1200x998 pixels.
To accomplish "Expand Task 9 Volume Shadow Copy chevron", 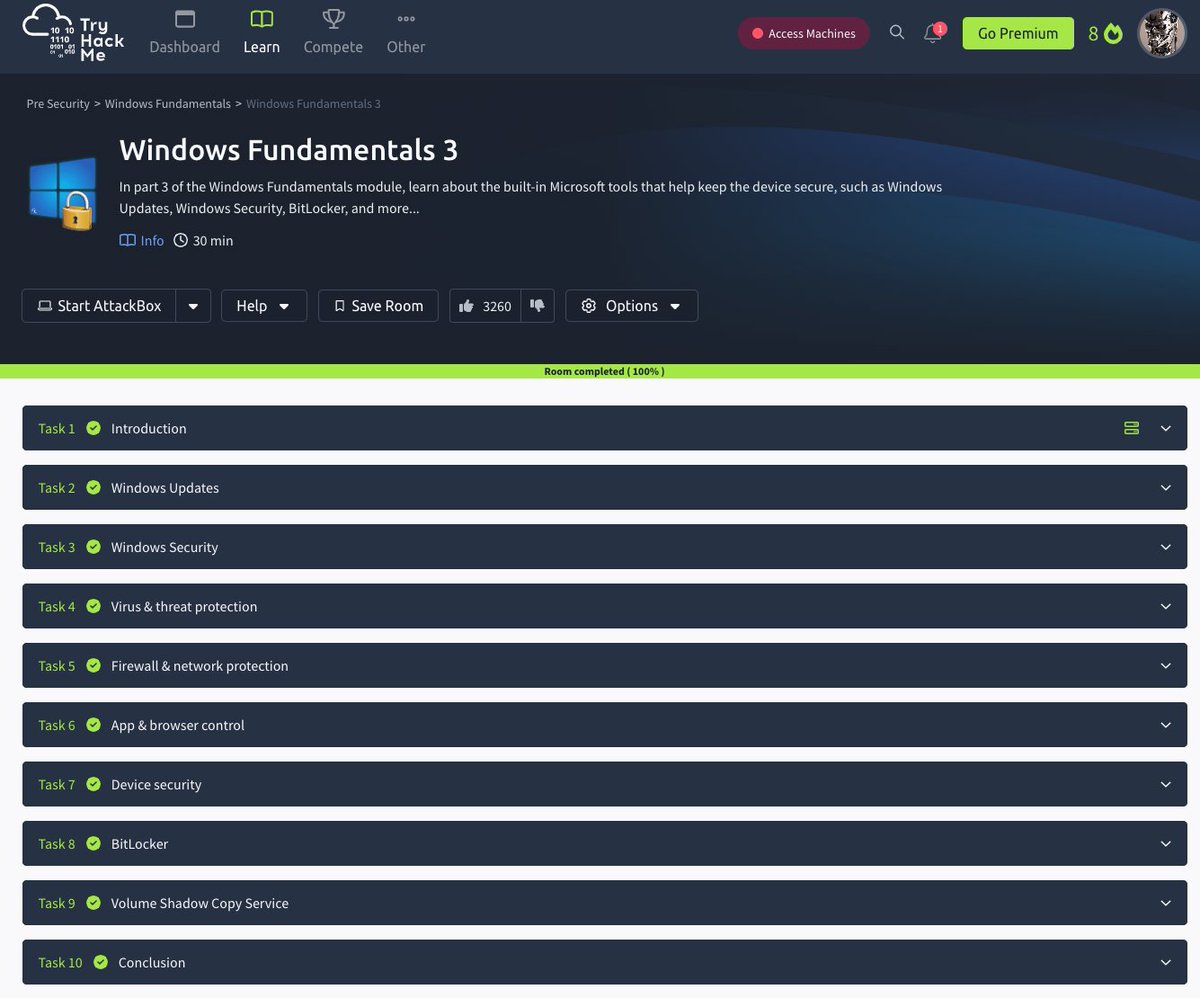I will tap(1165, 903).
